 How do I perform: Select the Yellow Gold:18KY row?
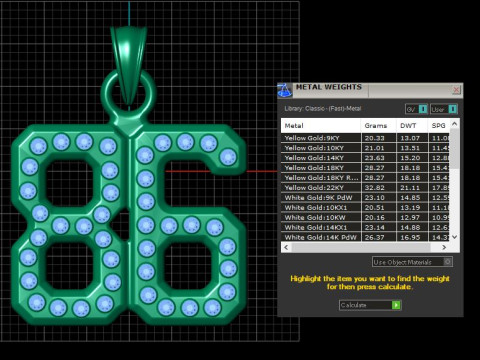point(366,168)
